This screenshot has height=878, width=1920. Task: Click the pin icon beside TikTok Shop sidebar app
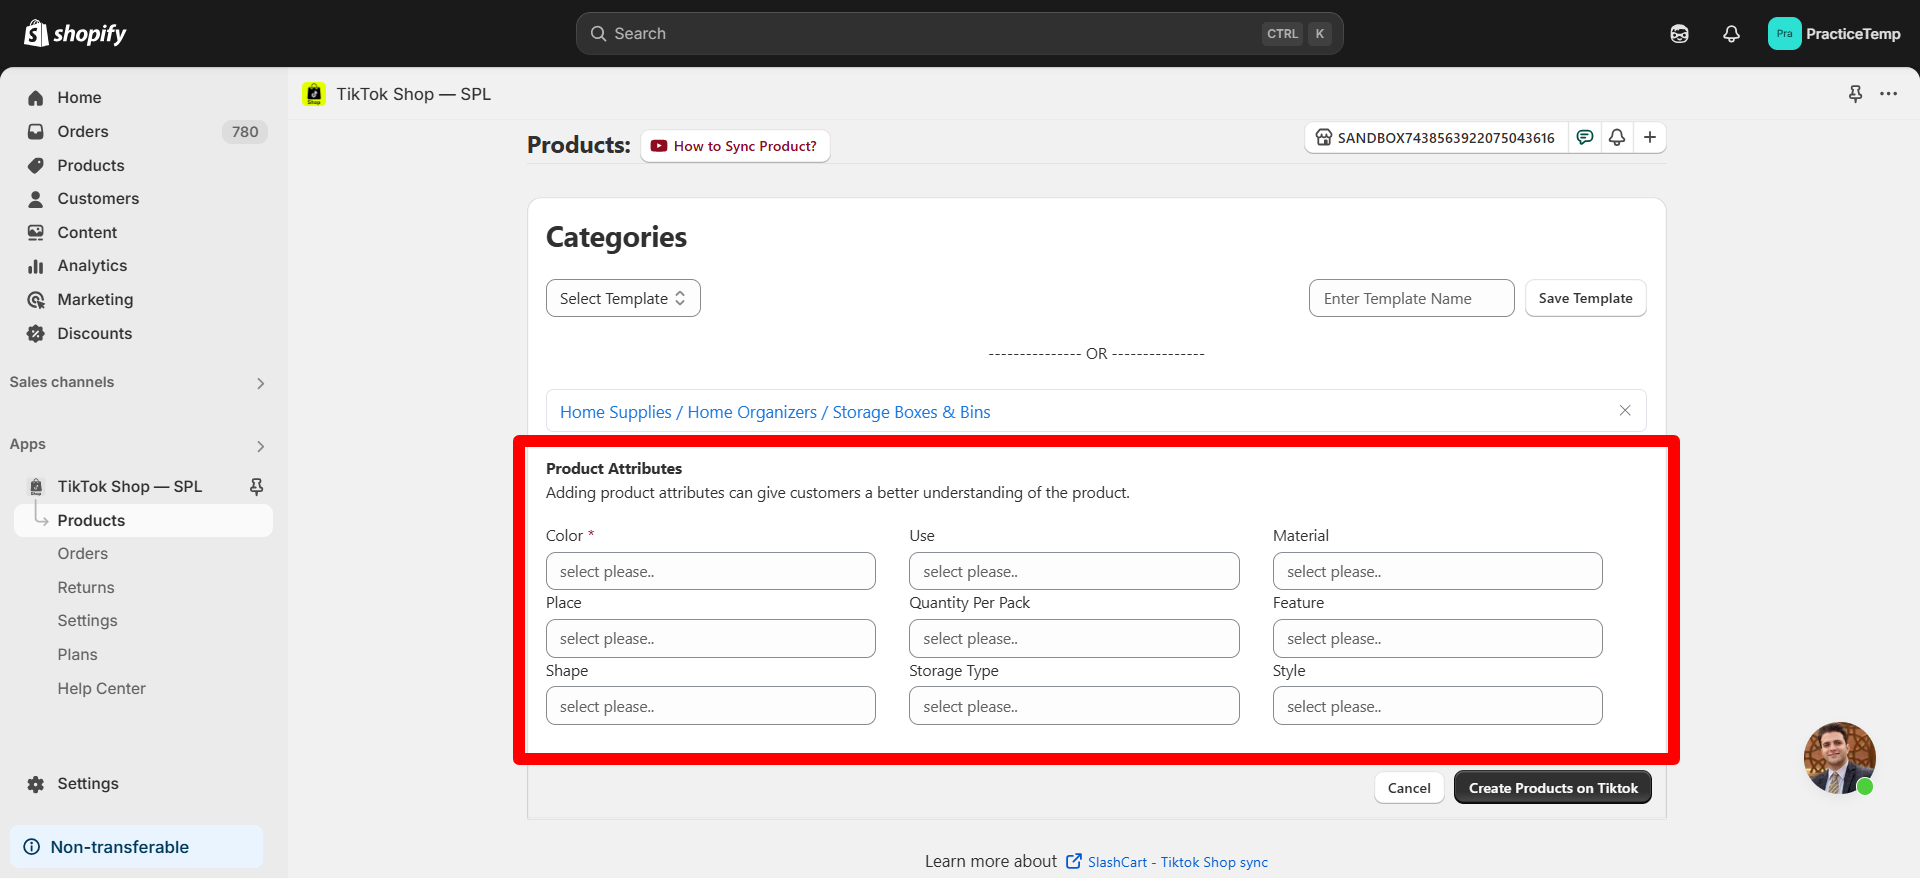click(x=256, y=486)
